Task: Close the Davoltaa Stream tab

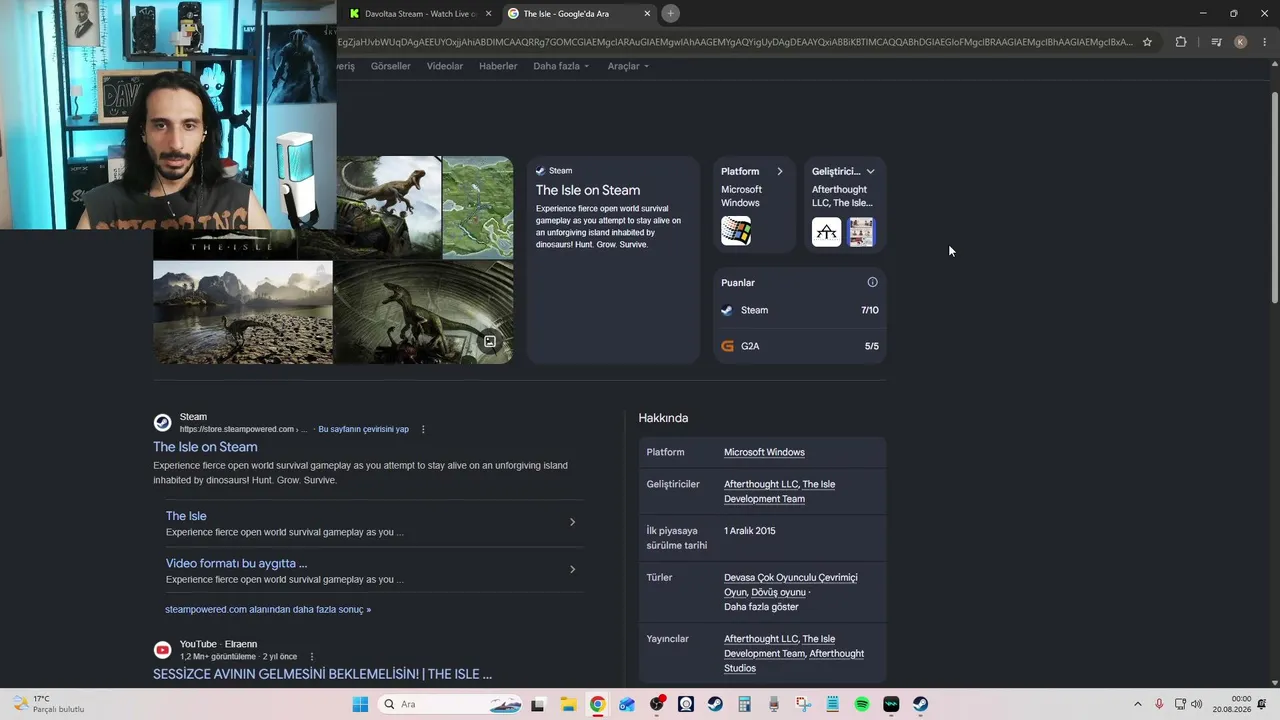Action: click(x=488, y=14)
